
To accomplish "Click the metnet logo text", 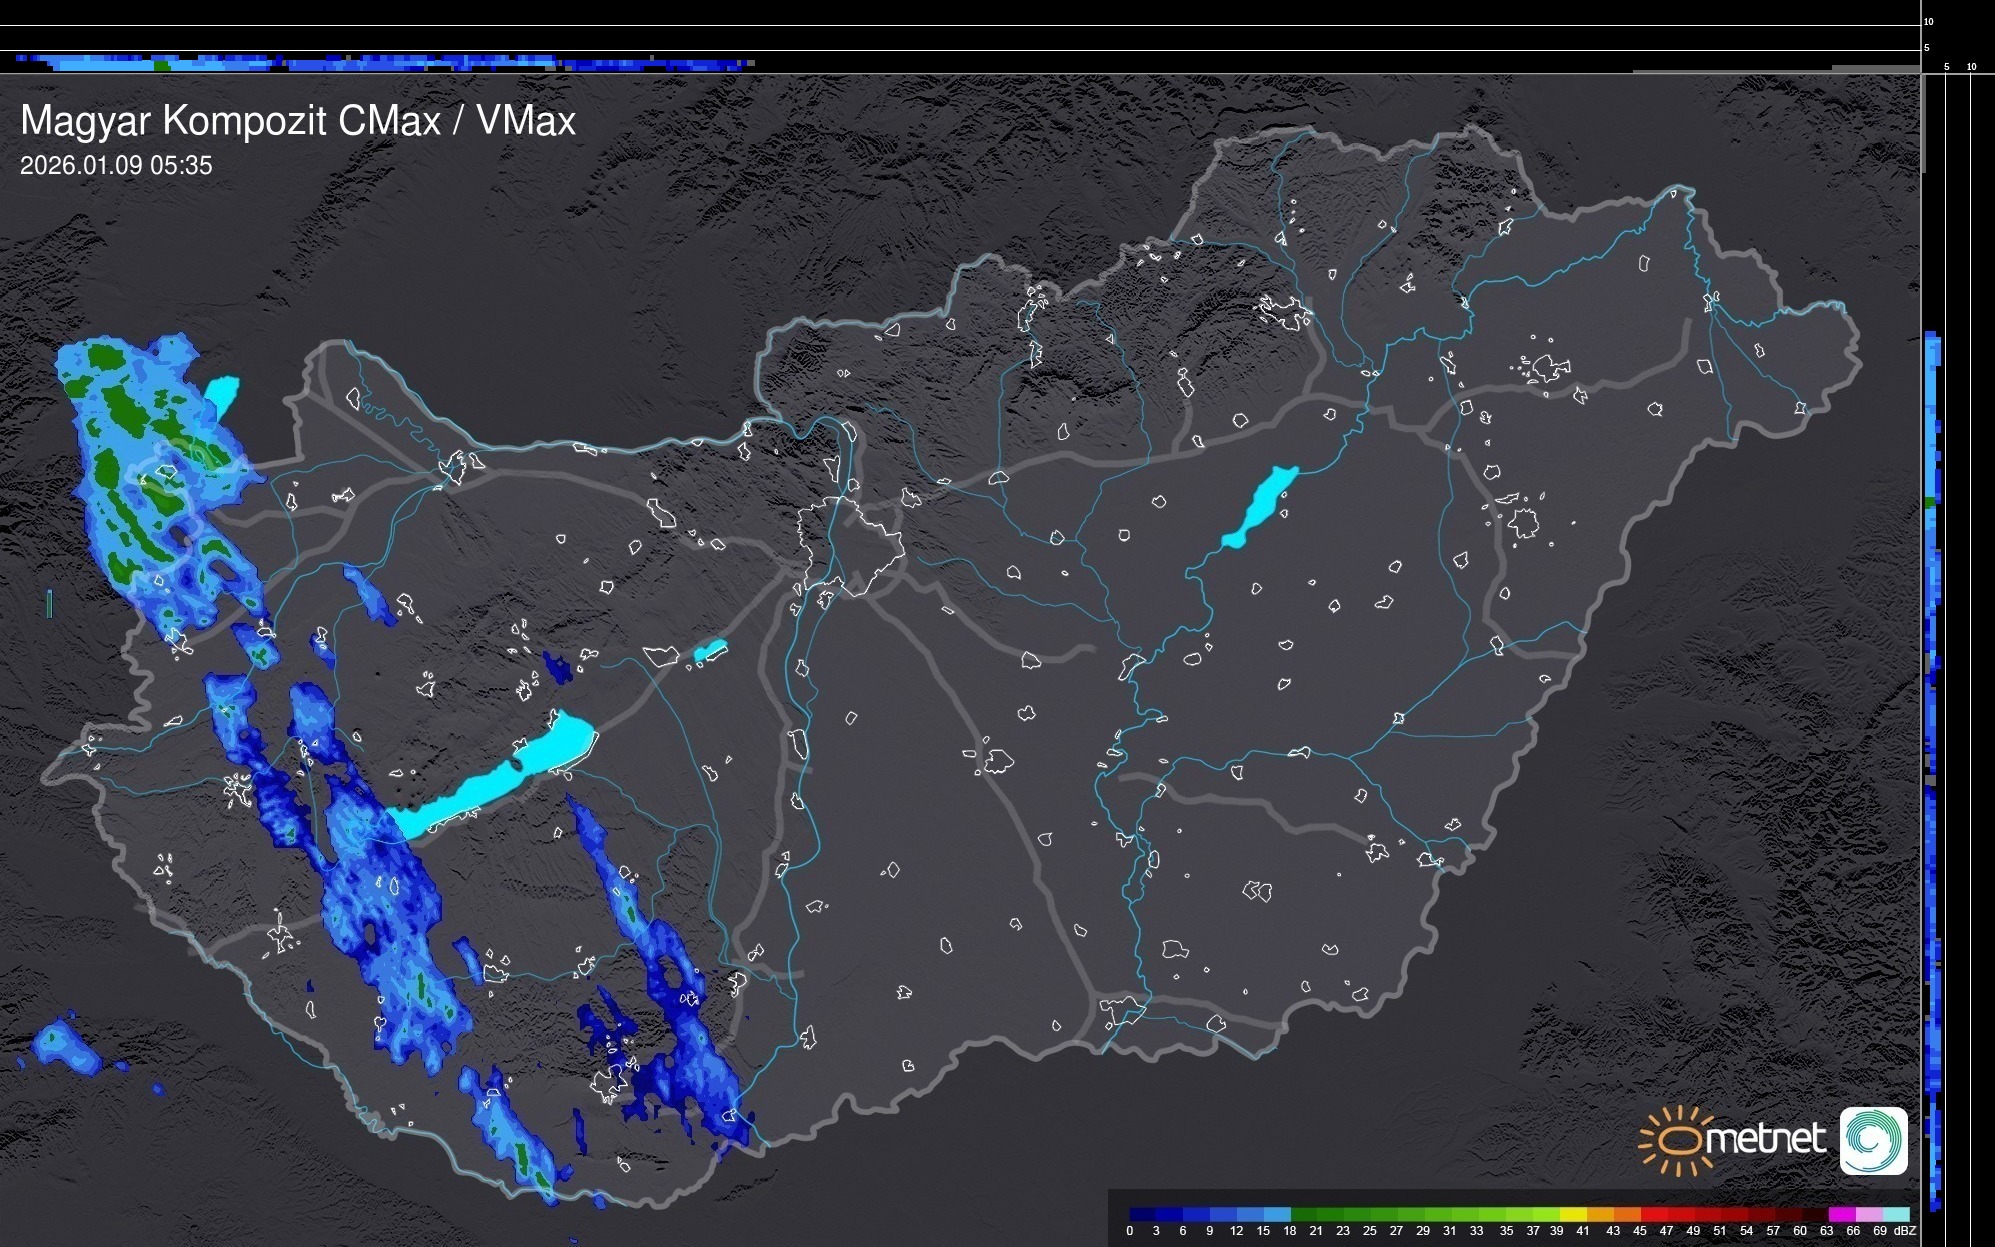I will 1767,1140.
